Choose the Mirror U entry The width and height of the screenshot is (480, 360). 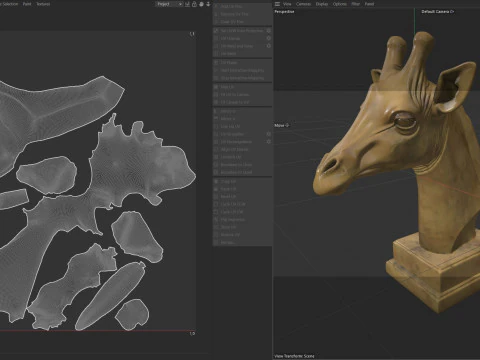(242, 111)
